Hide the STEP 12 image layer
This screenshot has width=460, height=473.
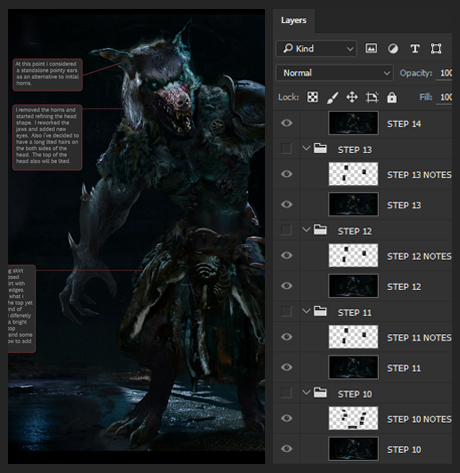click(x=286, y=286)
